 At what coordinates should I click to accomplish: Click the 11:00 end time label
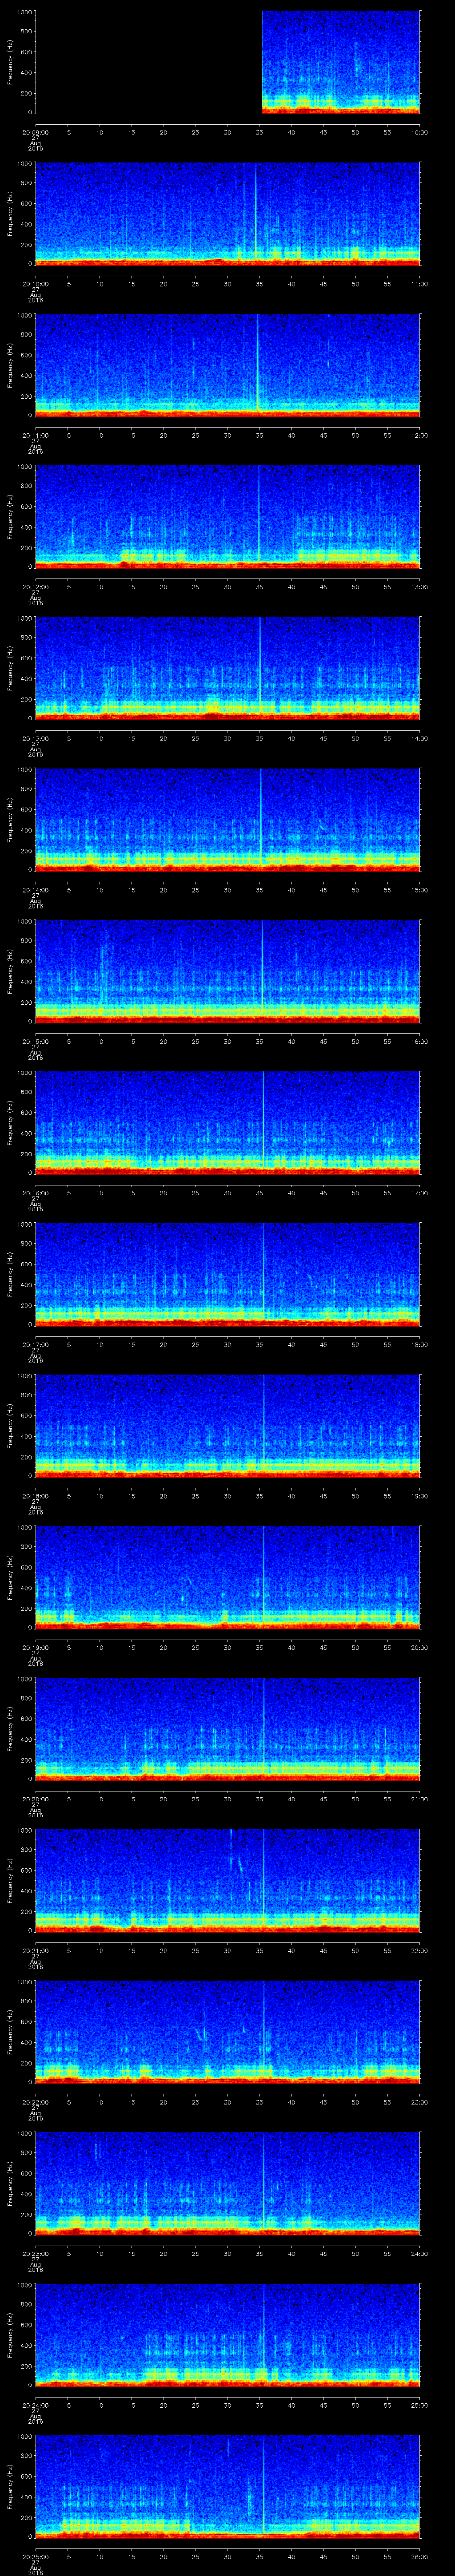coord(419,284)
